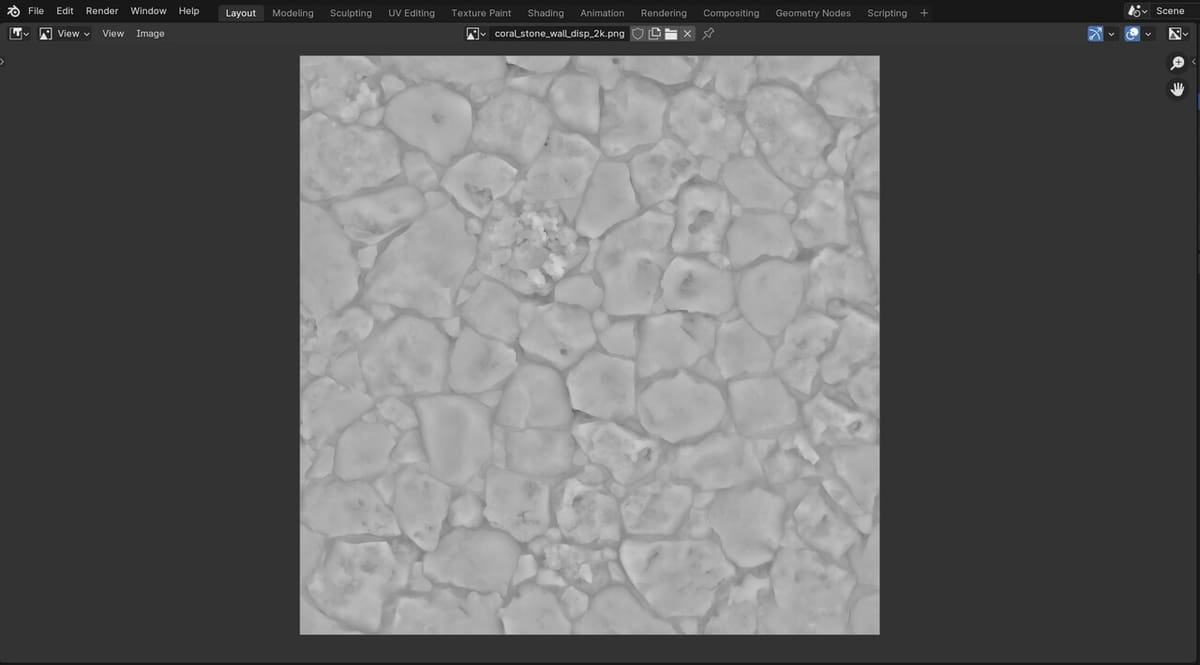This screenshot has width=1200, height=665.
Task: Click the stone wall displacement image
Action: [589, 344]
